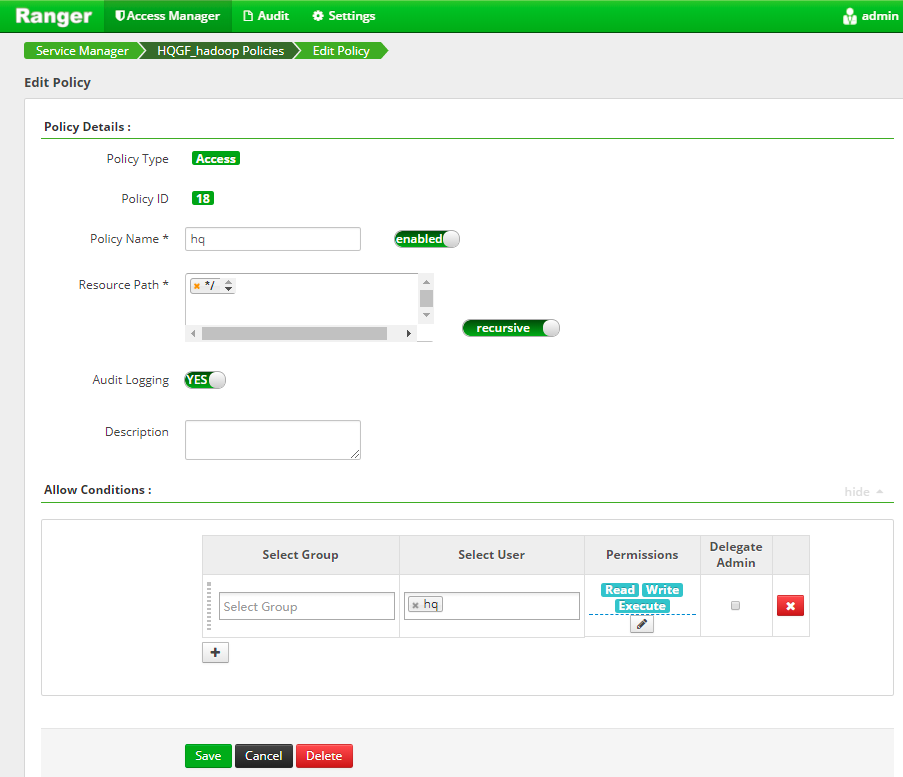Delete the condition row with red X
The width and height of the screenshot is (903, 777).
click(790, 605)
